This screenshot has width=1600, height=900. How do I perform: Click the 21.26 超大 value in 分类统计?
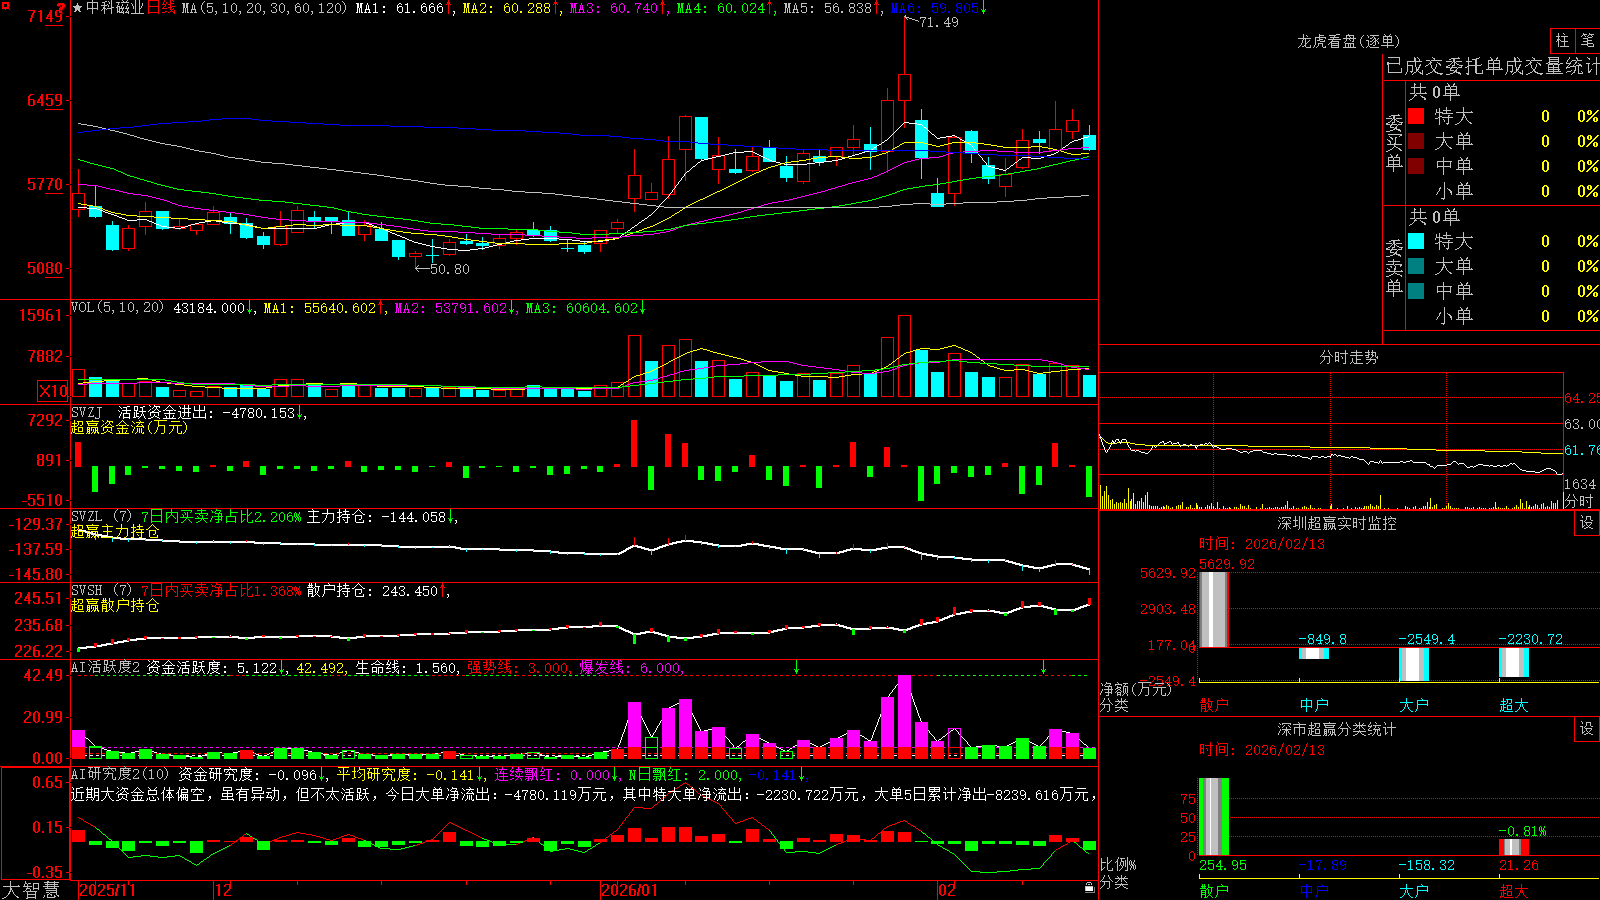pyautogui.click(x=1518, y=865)
